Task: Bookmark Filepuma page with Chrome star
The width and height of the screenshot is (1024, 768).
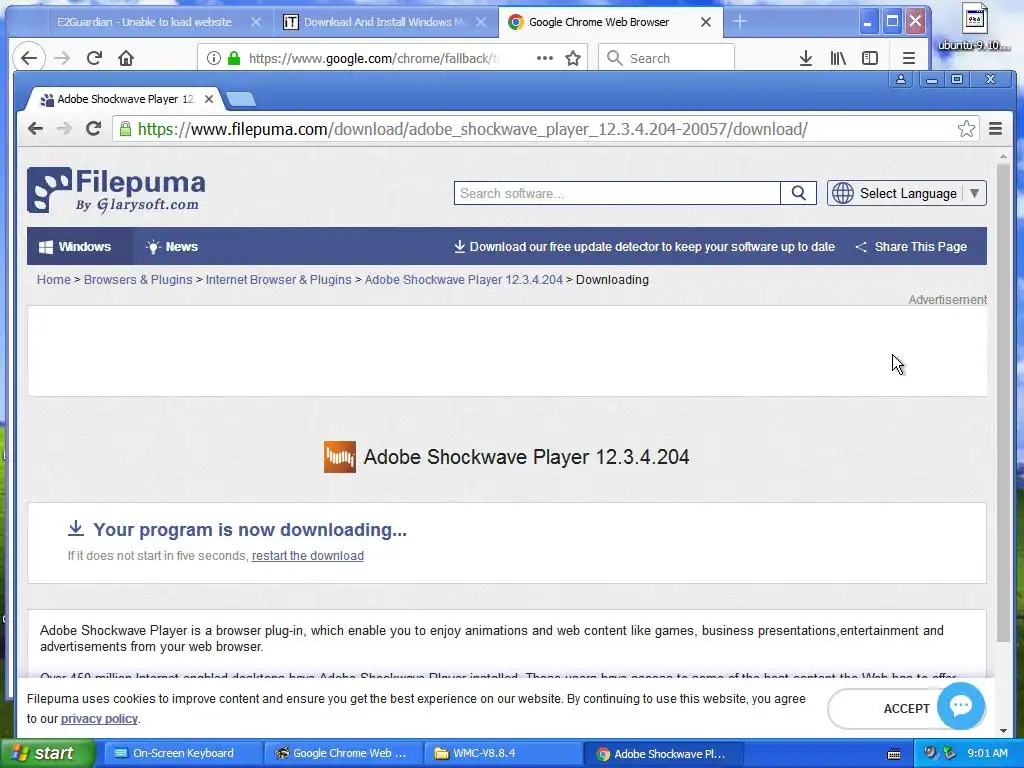Action: 967,129
